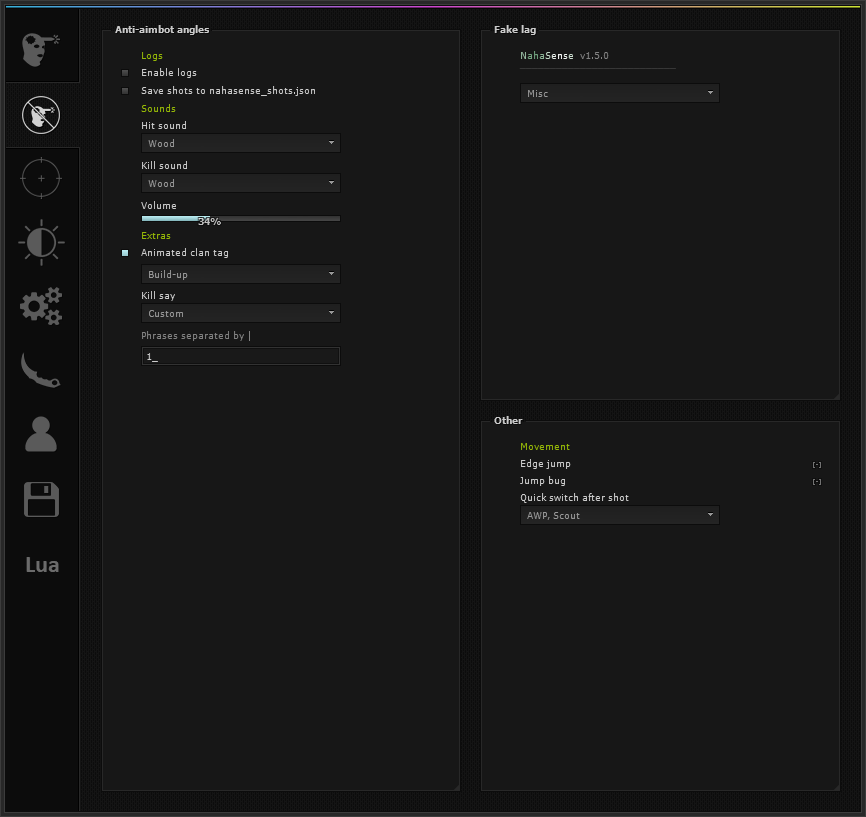Click the kill say phrases input field
Image resolution: width=866 pixels, height=817 pixels.
241,356
